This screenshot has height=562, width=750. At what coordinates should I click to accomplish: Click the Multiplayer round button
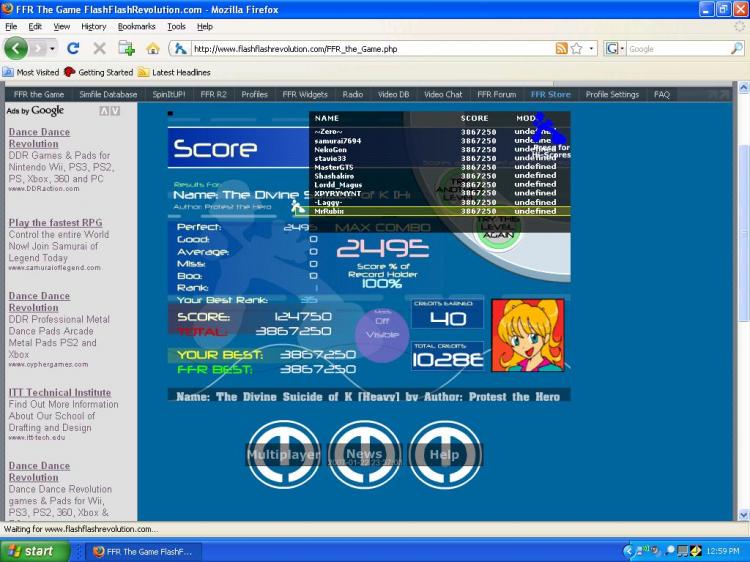click(283, 454)
